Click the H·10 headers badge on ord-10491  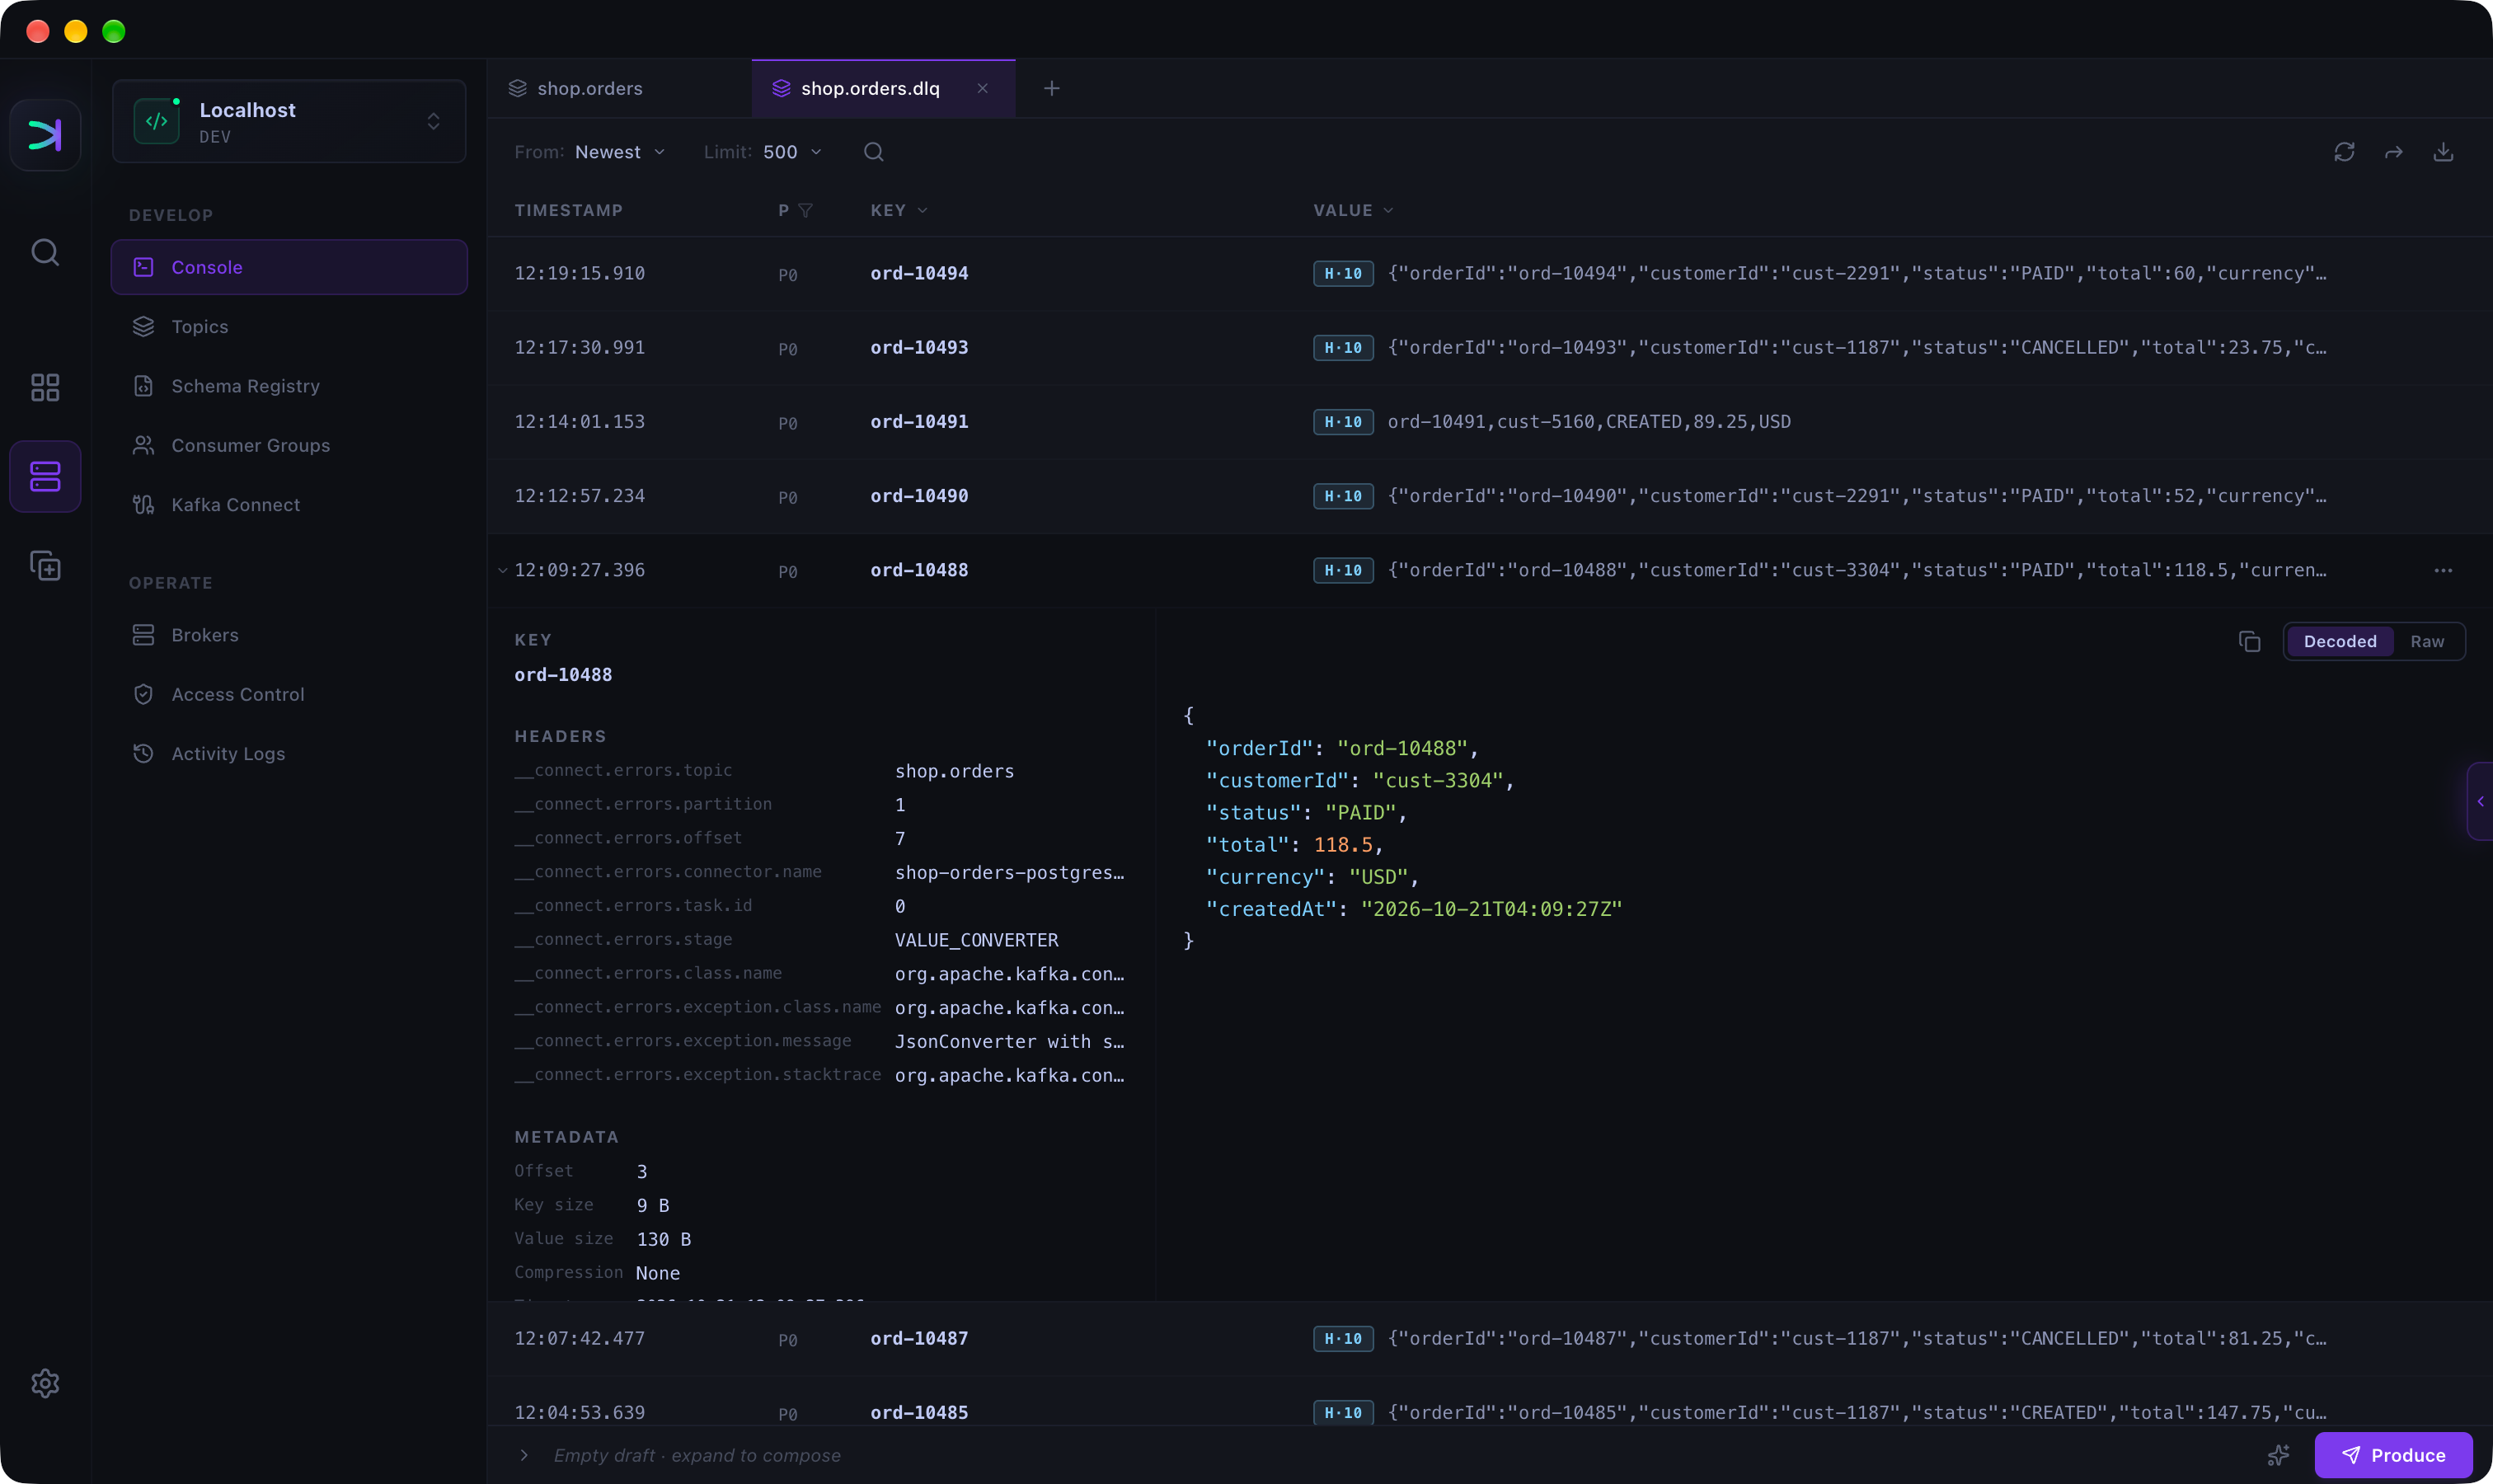[1343, 422]
